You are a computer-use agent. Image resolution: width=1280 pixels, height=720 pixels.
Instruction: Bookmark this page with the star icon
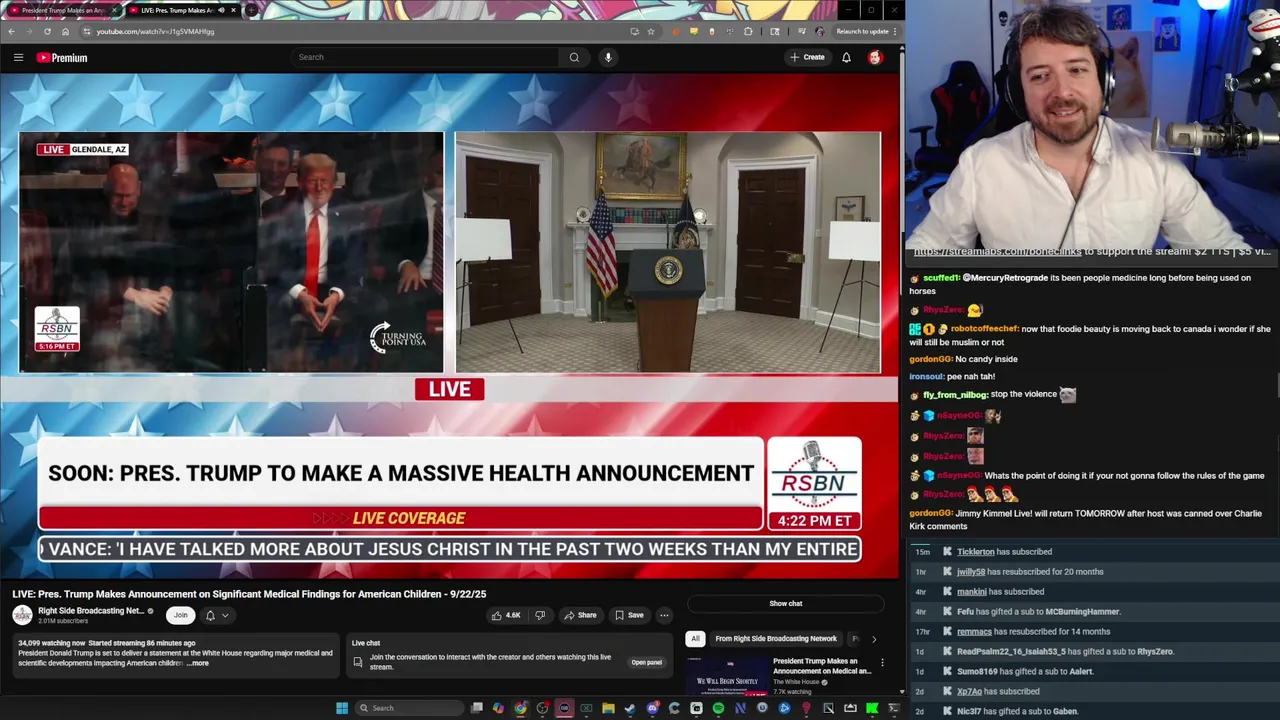coord(651,31)
